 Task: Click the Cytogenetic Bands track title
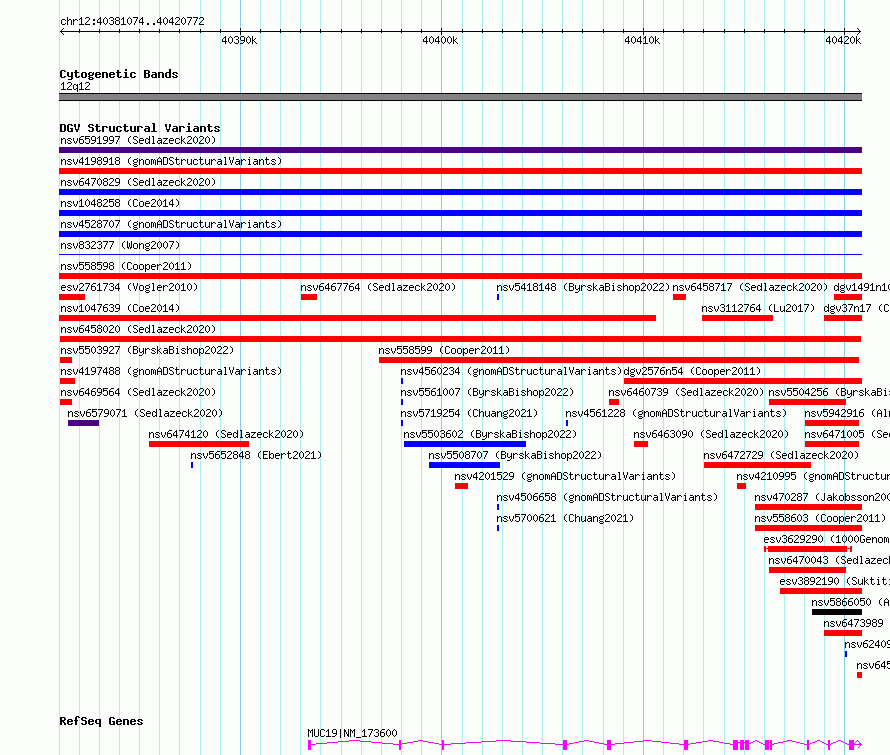(119, 74)
